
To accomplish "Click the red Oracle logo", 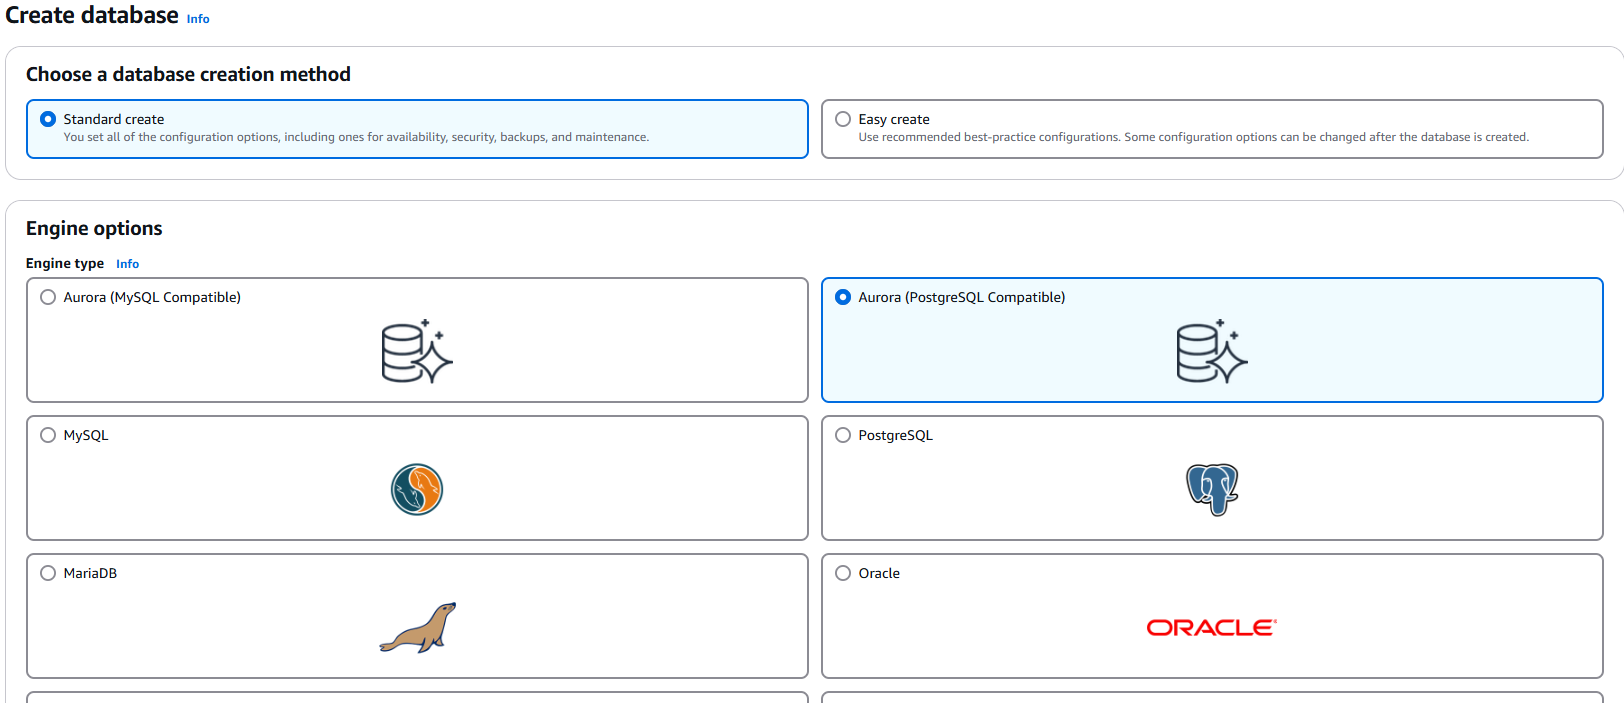I will [x=1212, y=627].
